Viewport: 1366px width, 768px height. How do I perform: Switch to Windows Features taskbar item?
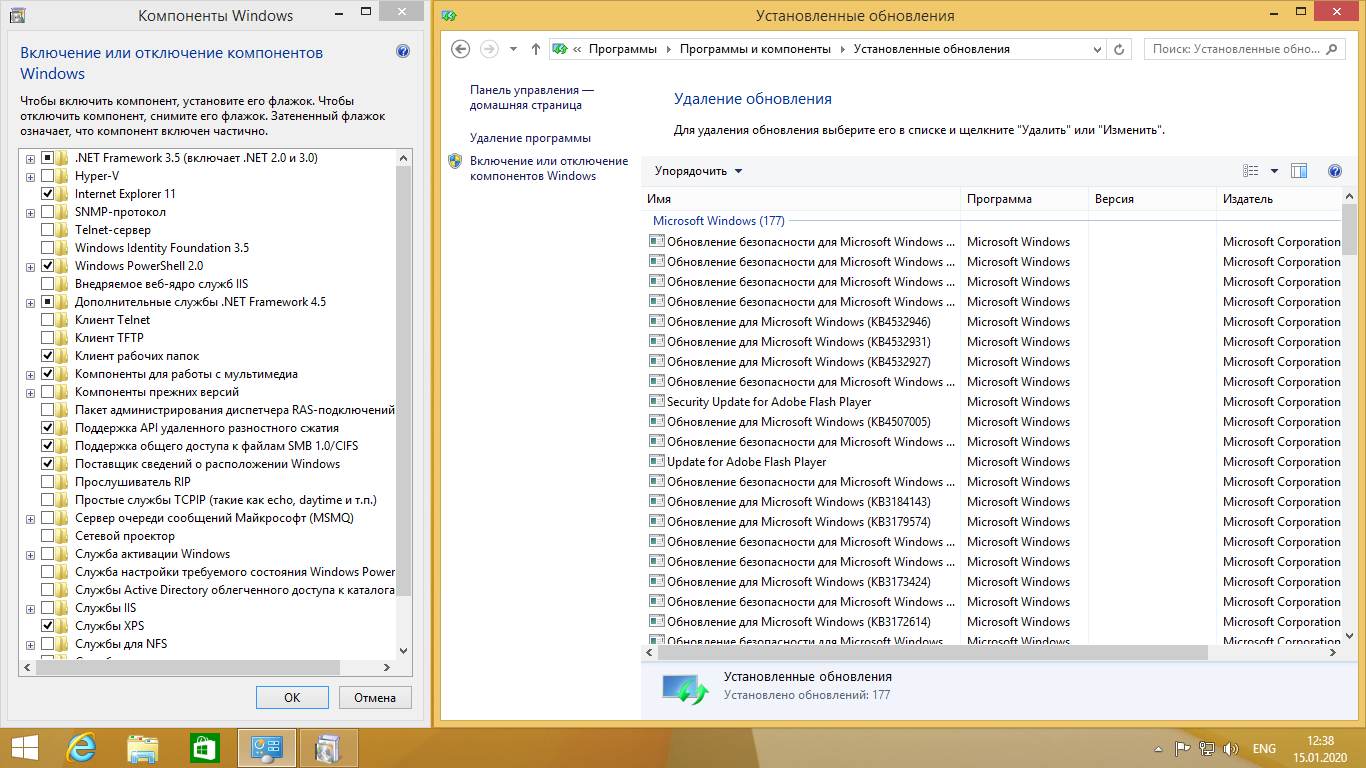tap(328, 748)
